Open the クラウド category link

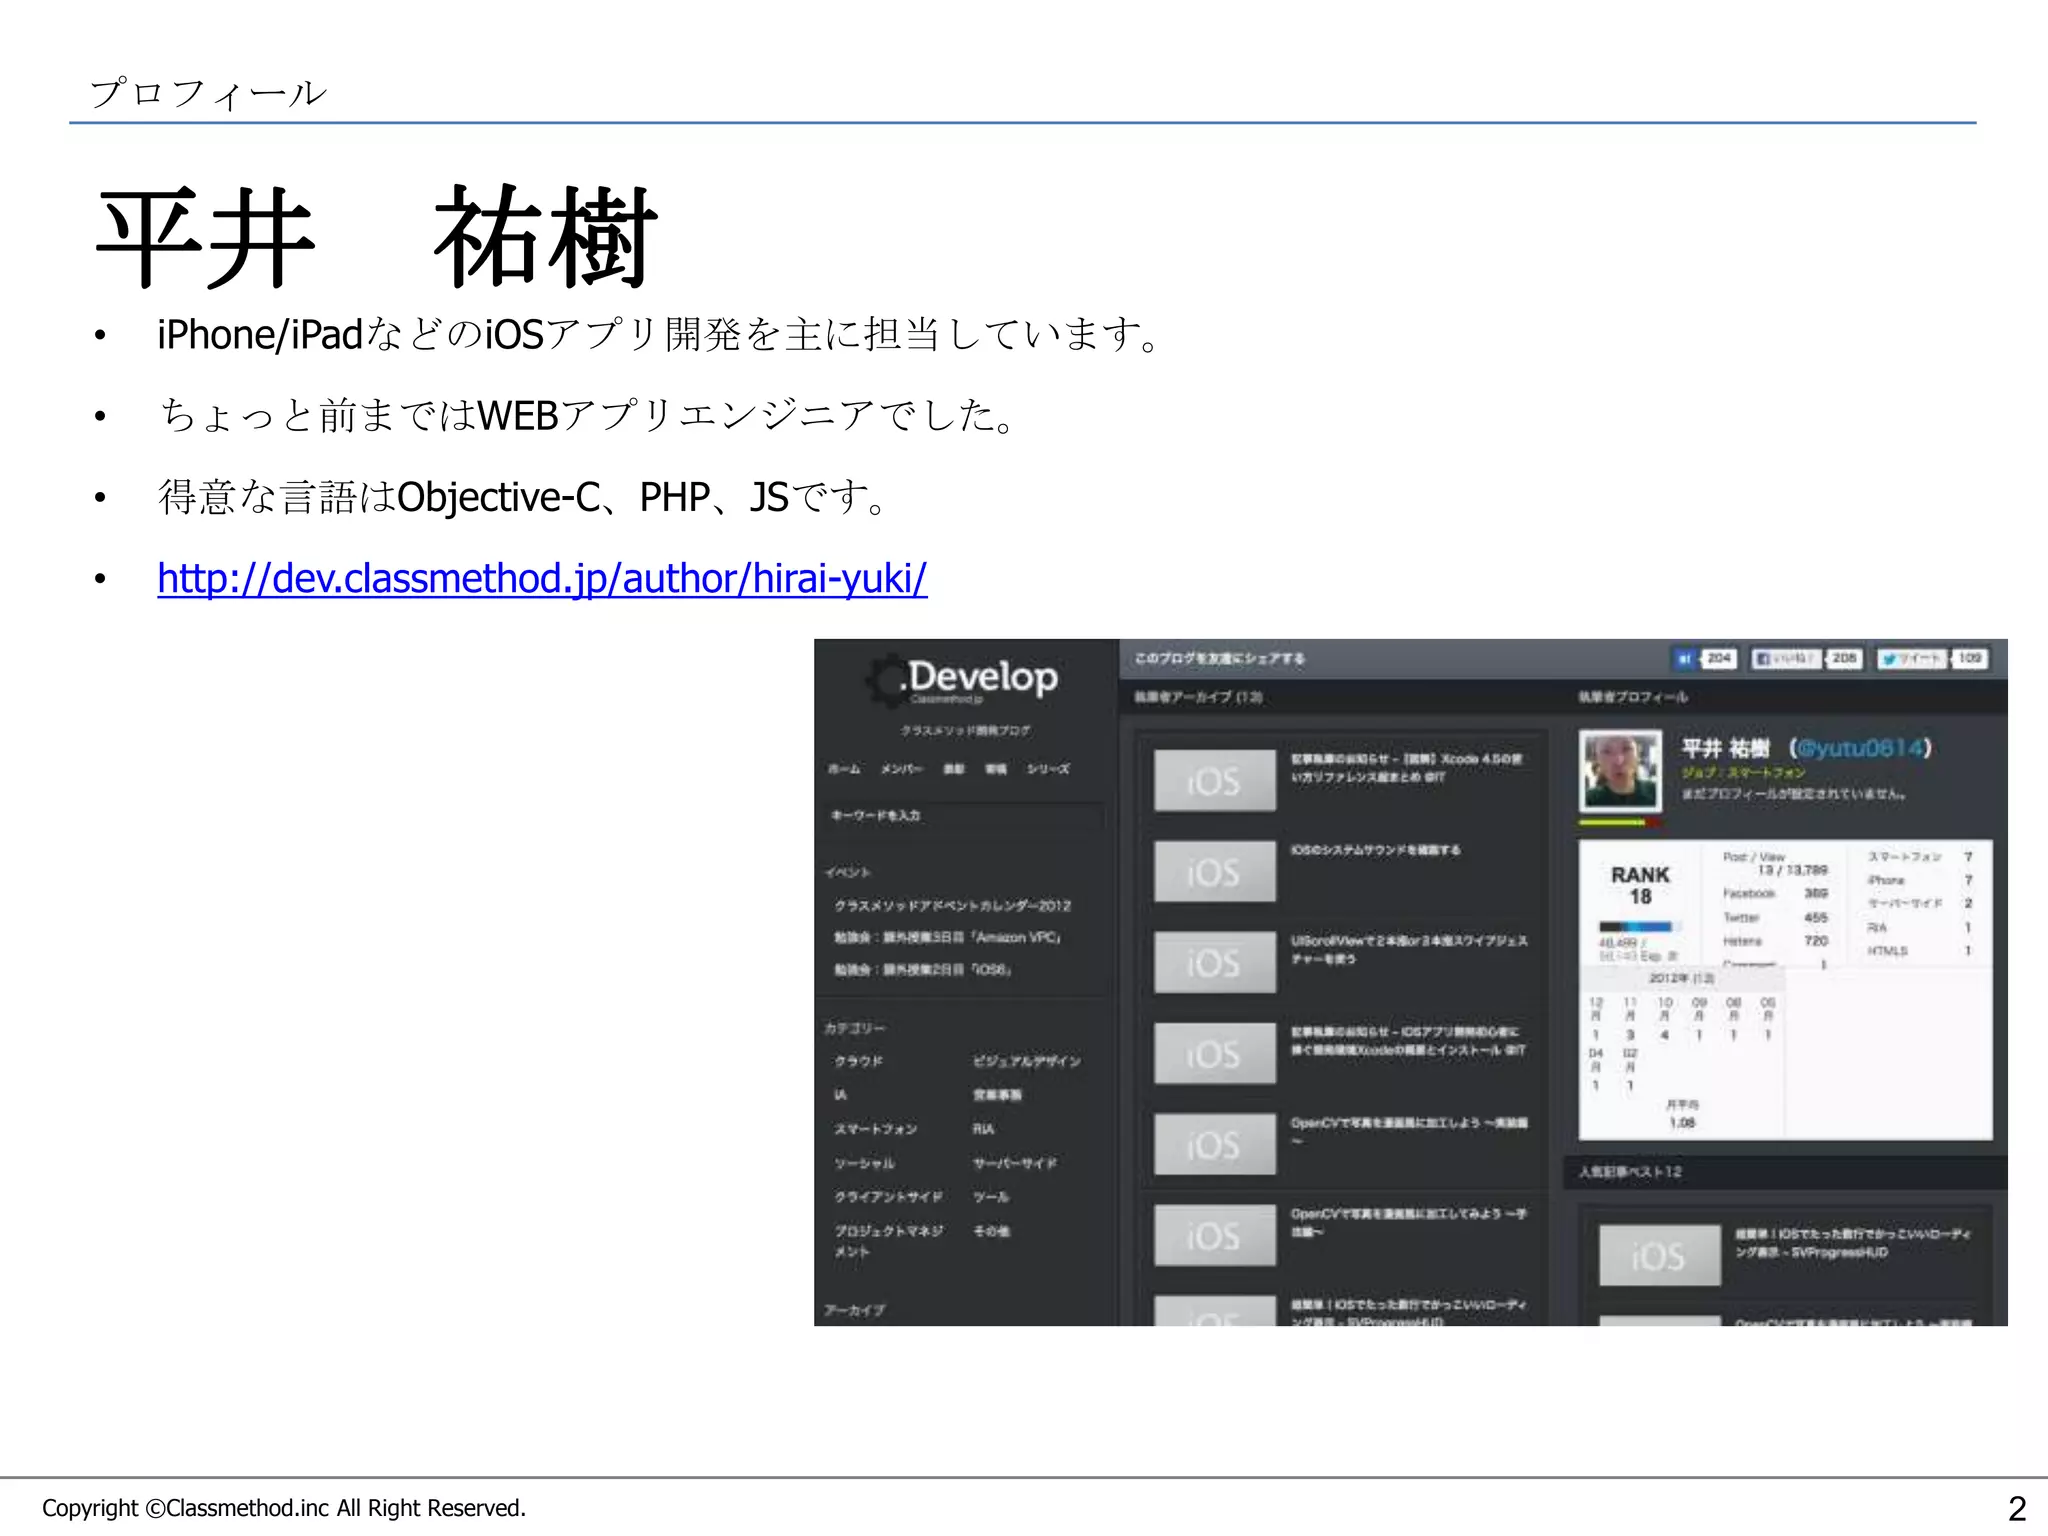(x=859, y=1061)
